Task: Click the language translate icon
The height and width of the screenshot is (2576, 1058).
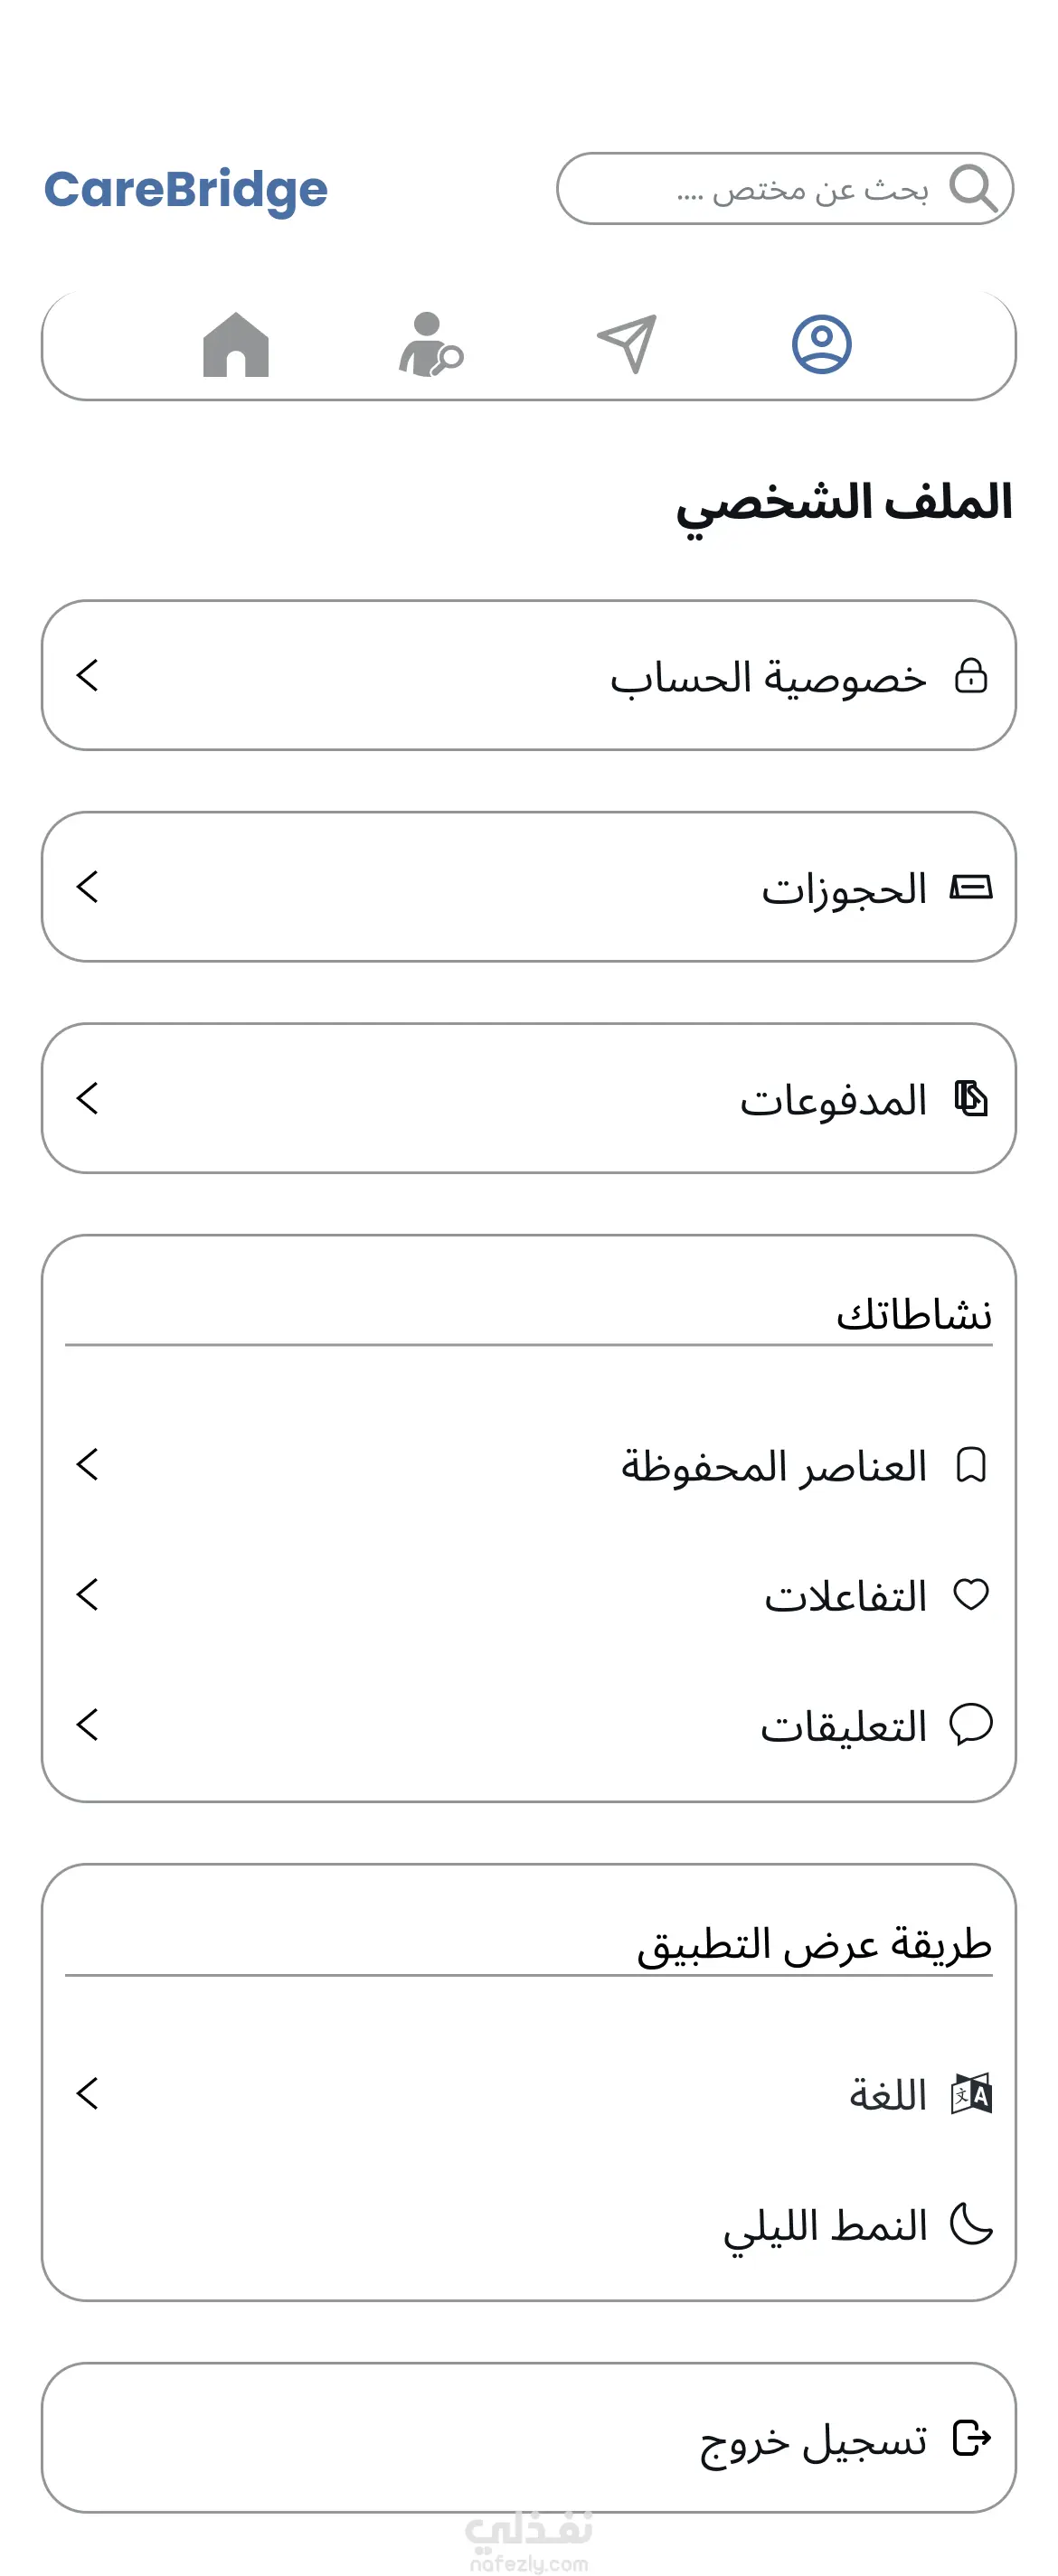Action: click(x=971, y=2094)
